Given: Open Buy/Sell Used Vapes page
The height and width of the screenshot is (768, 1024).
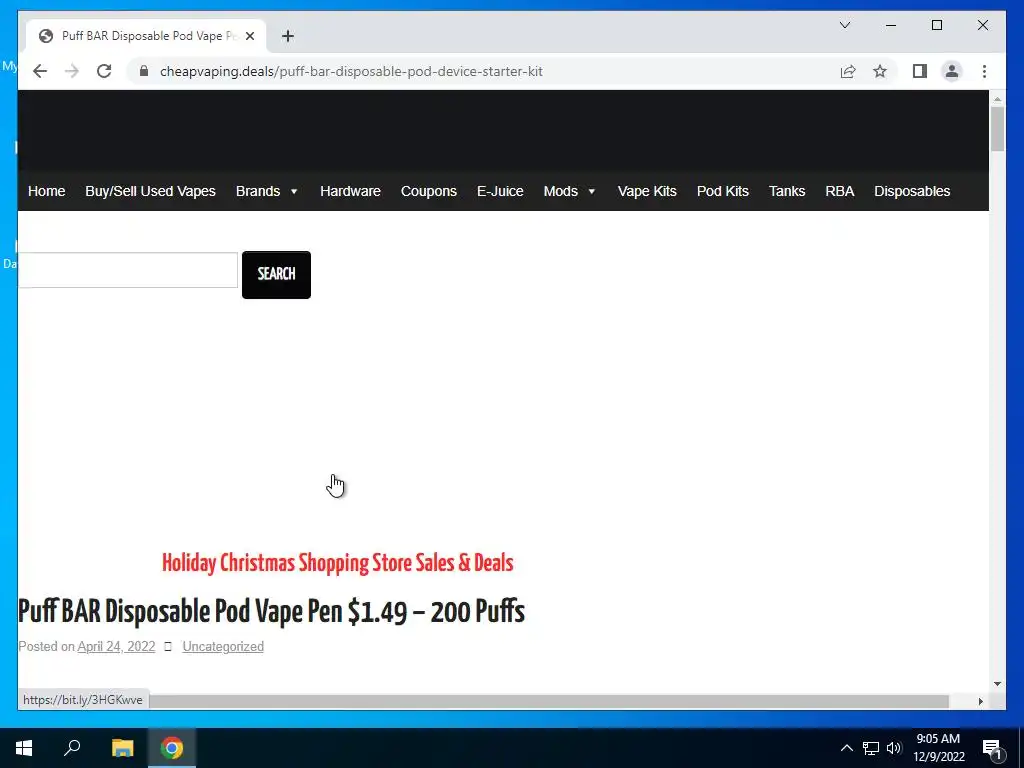Looking at the screenshot, I should [150, 191].
